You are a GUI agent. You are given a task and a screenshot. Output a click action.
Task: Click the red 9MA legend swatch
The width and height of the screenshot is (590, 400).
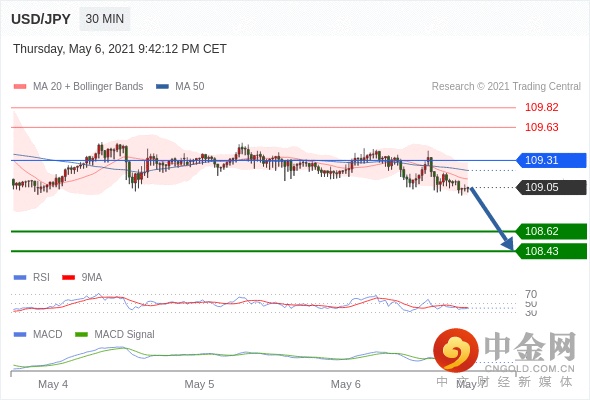(68, 278)
